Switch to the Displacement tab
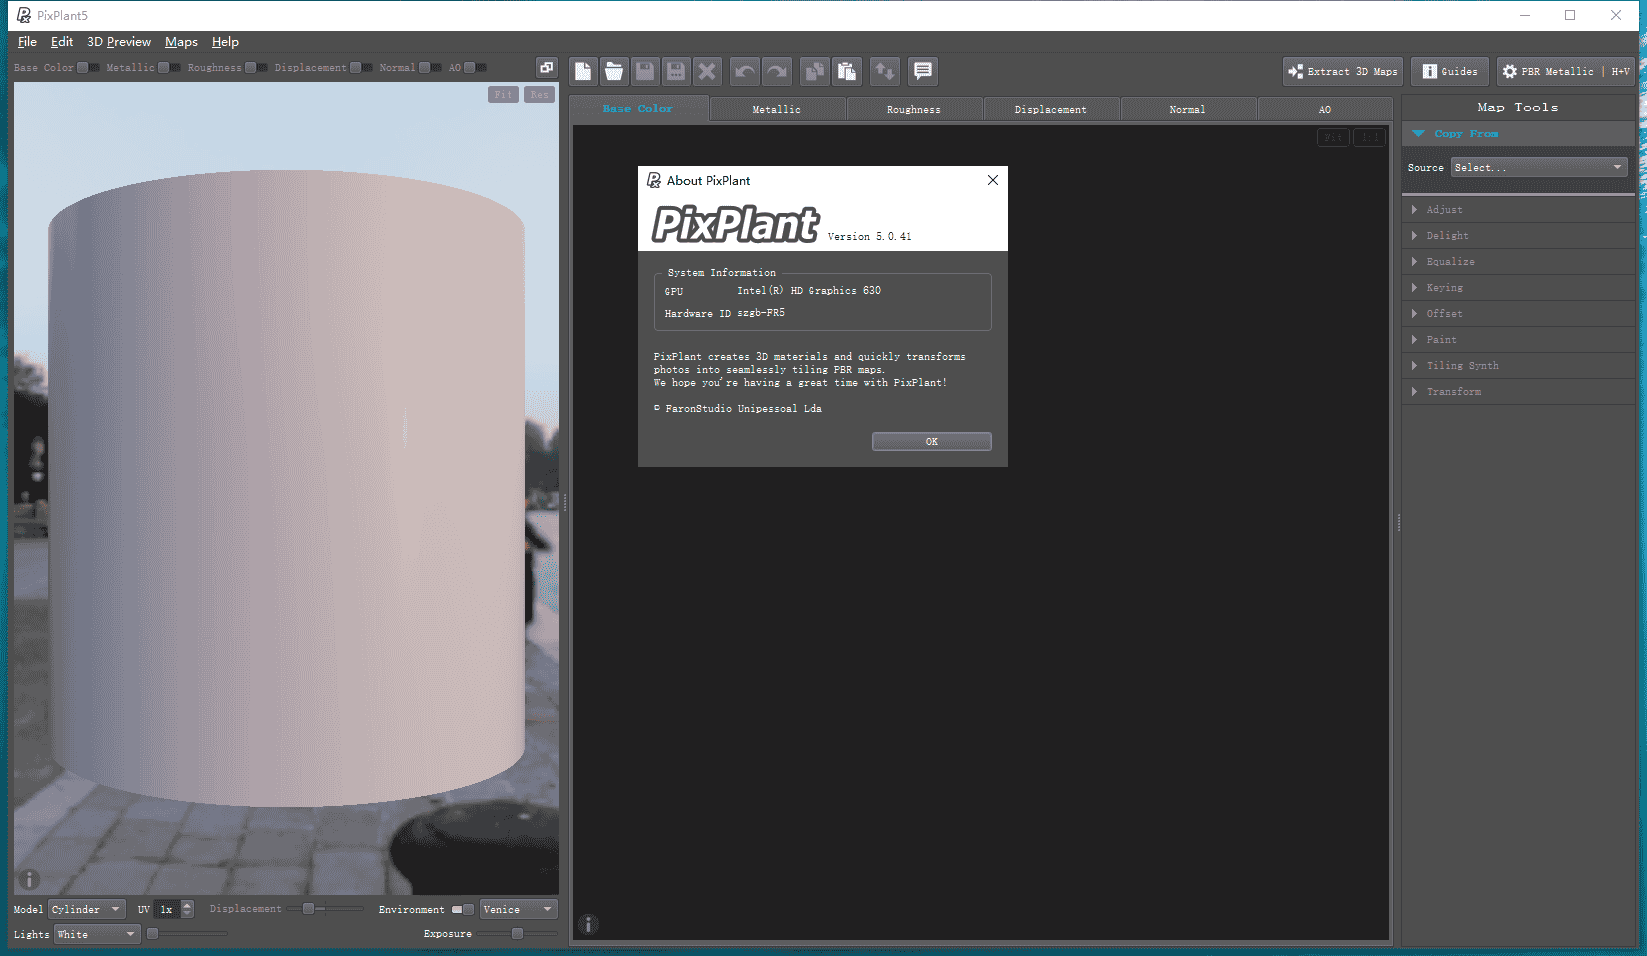This screenshot has height=956, width=1647. tap(1050, 110)
